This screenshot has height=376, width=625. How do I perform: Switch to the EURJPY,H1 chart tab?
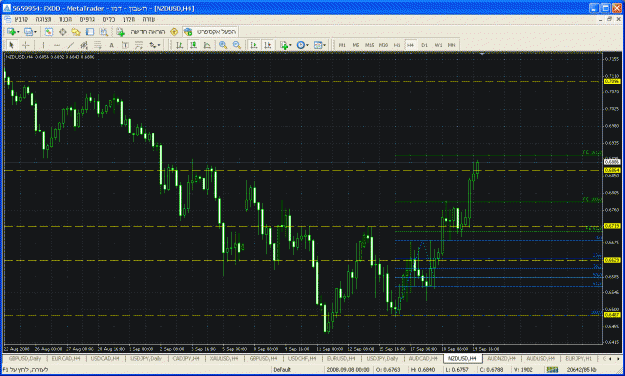(578, 359)
